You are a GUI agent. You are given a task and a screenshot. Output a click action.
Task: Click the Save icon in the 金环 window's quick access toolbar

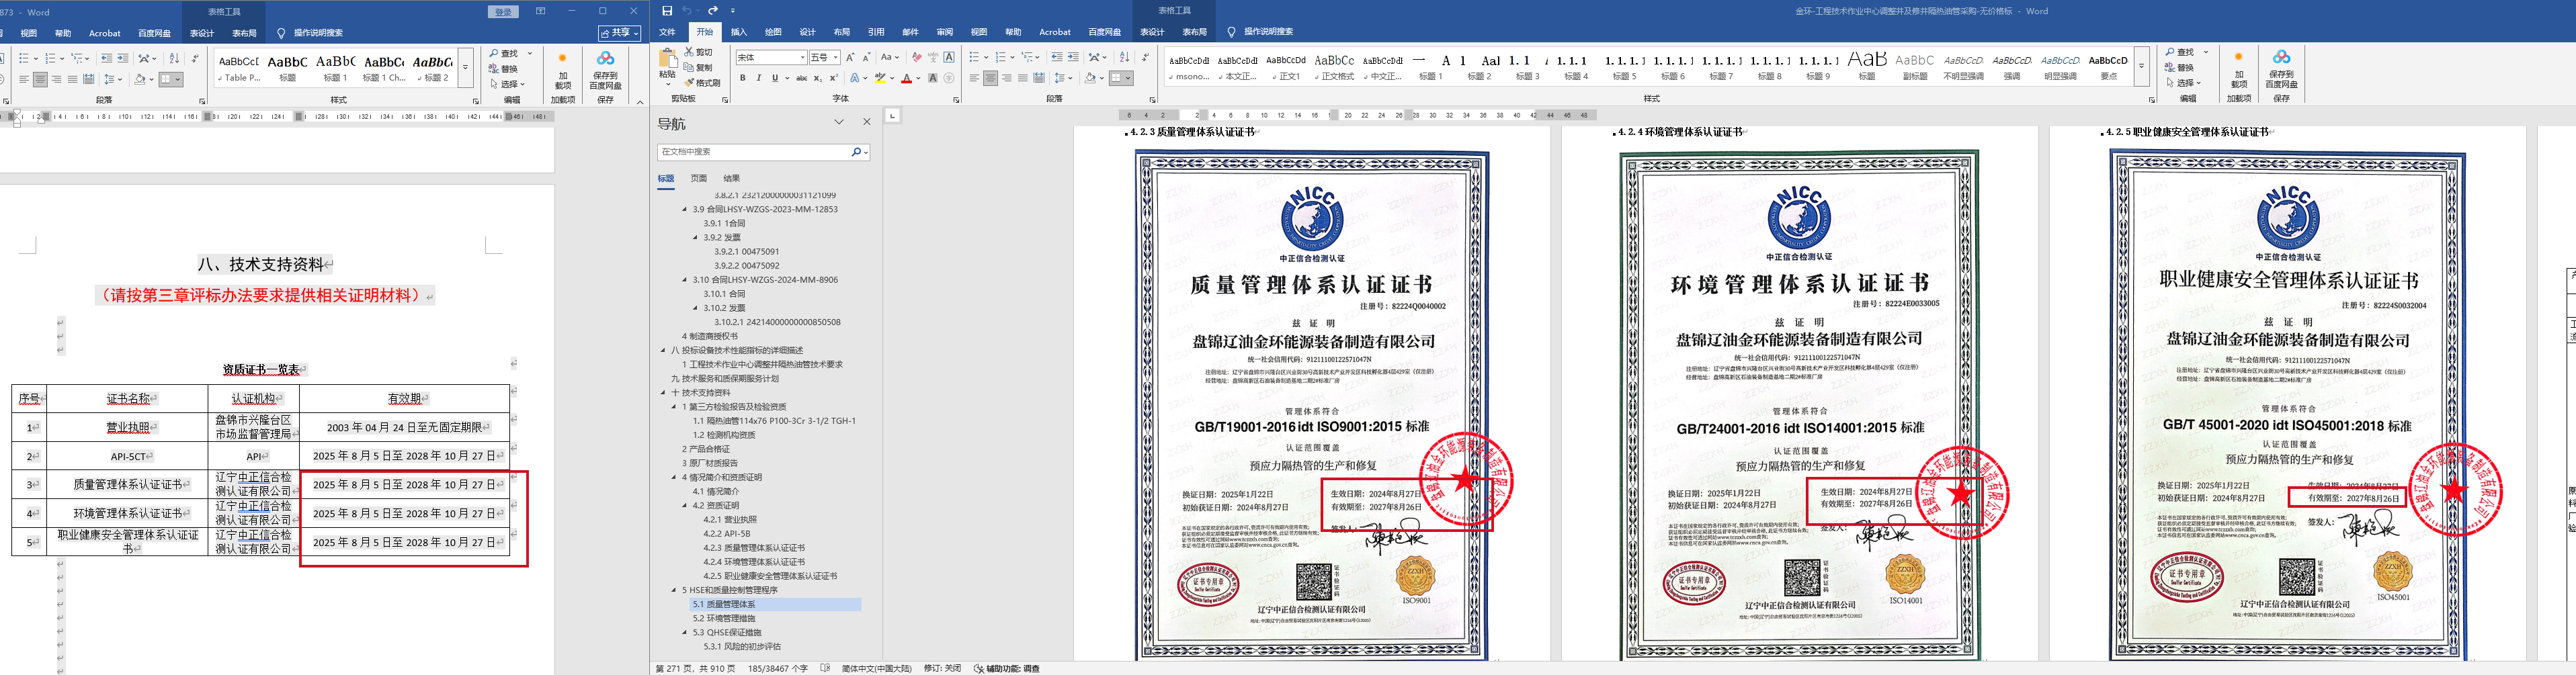(x=667, y=11)
